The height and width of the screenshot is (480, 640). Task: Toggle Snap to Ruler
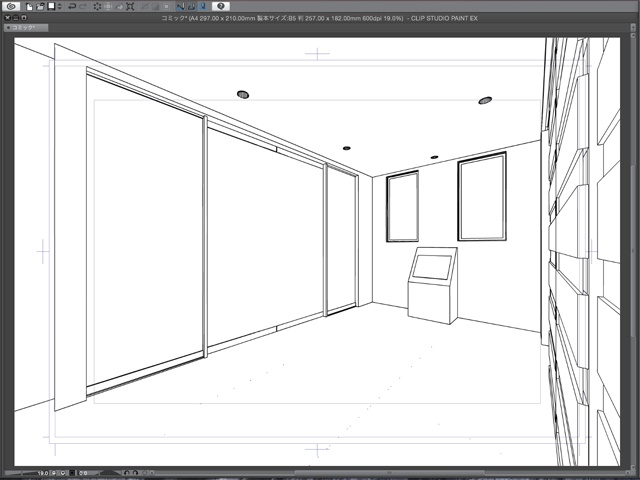click(x=181, y=7)
